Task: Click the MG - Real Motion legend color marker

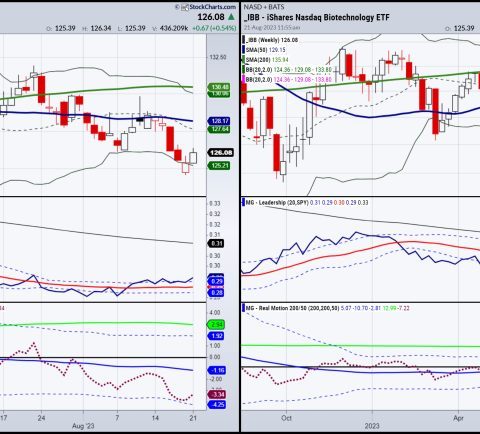Action: 243,308
